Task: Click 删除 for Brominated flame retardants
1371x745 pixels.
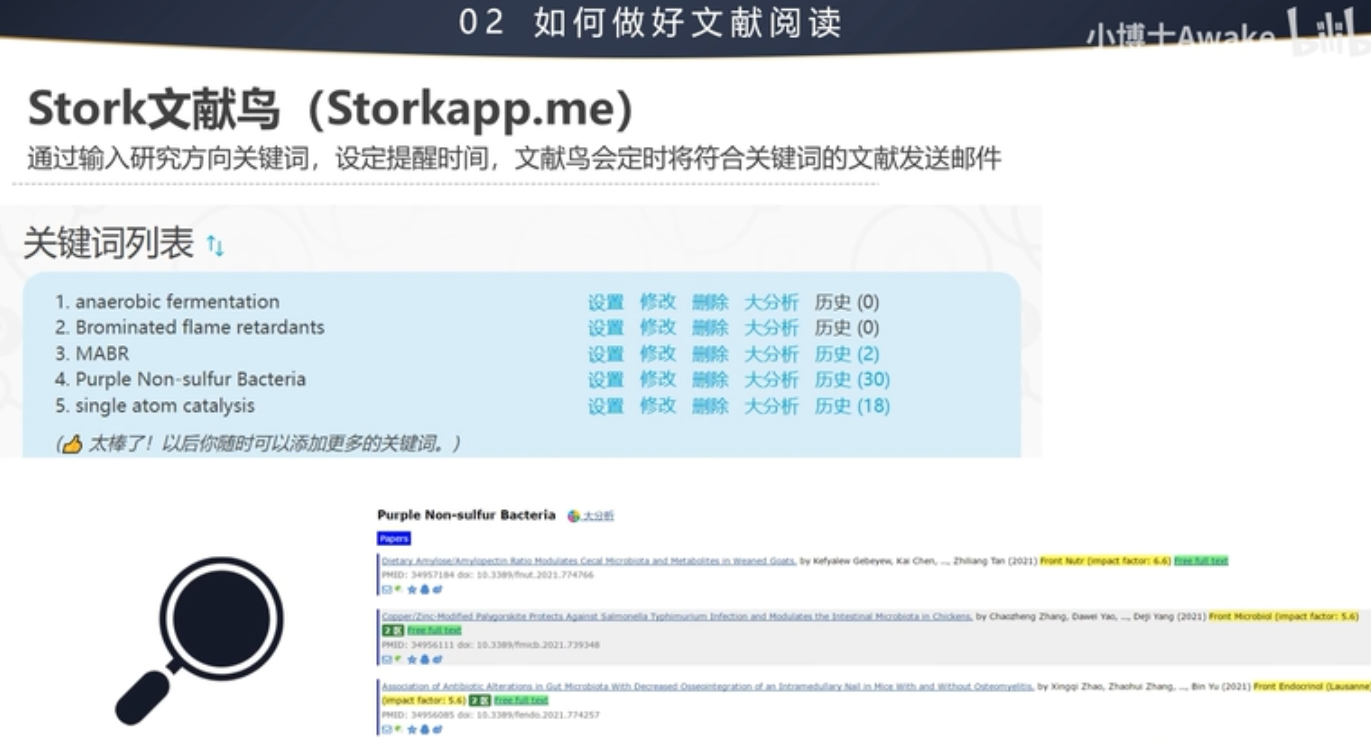Action: click(710, 328)
